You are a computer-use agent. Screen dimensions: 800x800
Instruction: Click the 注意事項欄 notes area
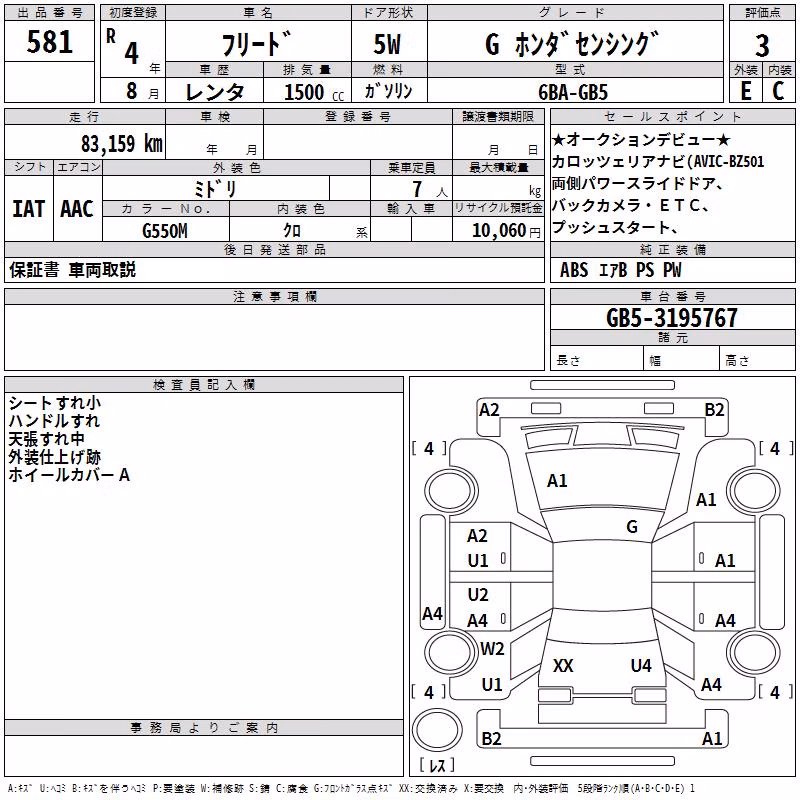(274, 337)
